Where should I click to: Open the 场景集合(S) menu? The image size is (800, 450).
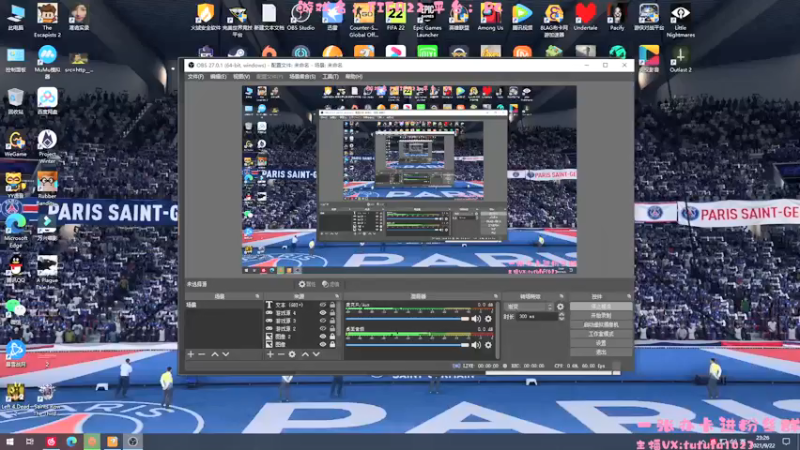pos(303,77)
